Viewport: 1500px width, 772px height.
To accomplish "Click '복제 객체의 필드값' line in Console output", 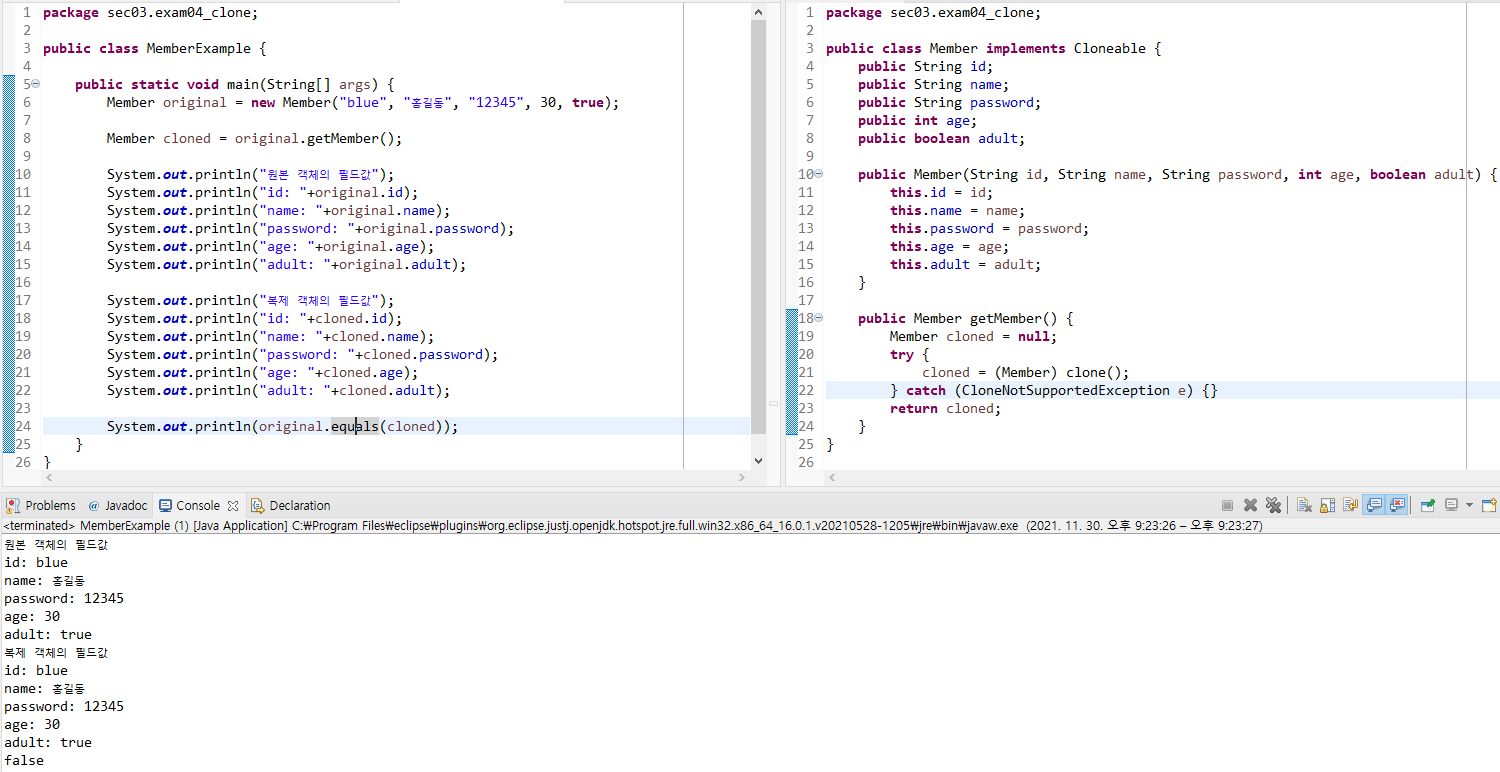I will (56, 653).
